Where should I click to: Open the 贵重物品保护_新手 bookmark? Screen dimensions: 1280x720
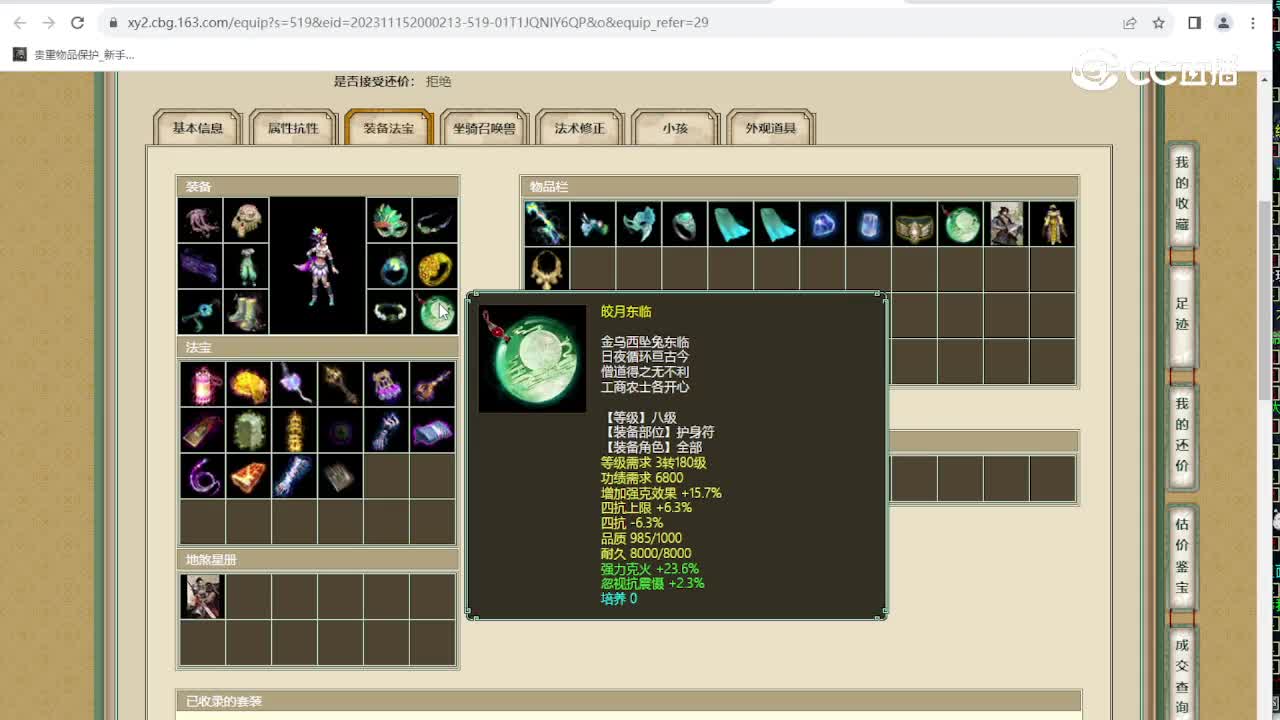coord(74,55)
